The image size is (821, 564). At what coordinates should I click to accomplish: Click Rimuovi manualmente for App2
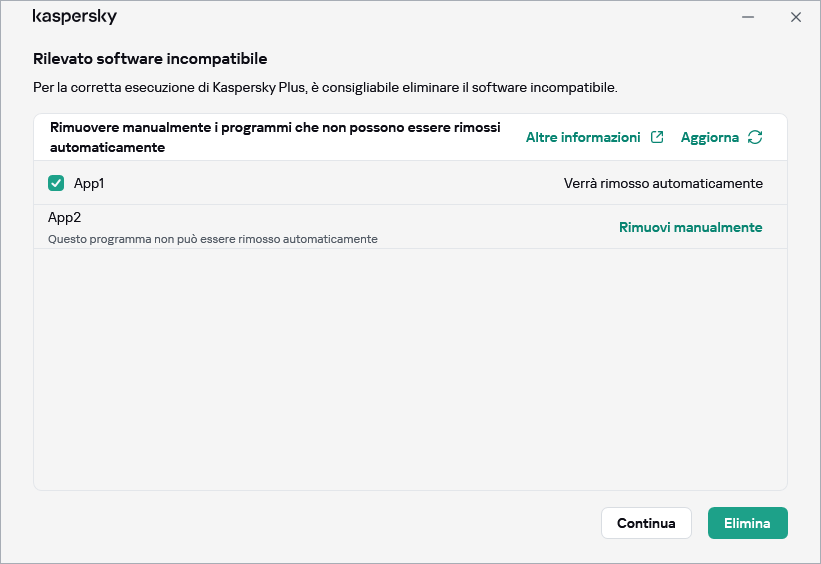(x=690, y=227)
